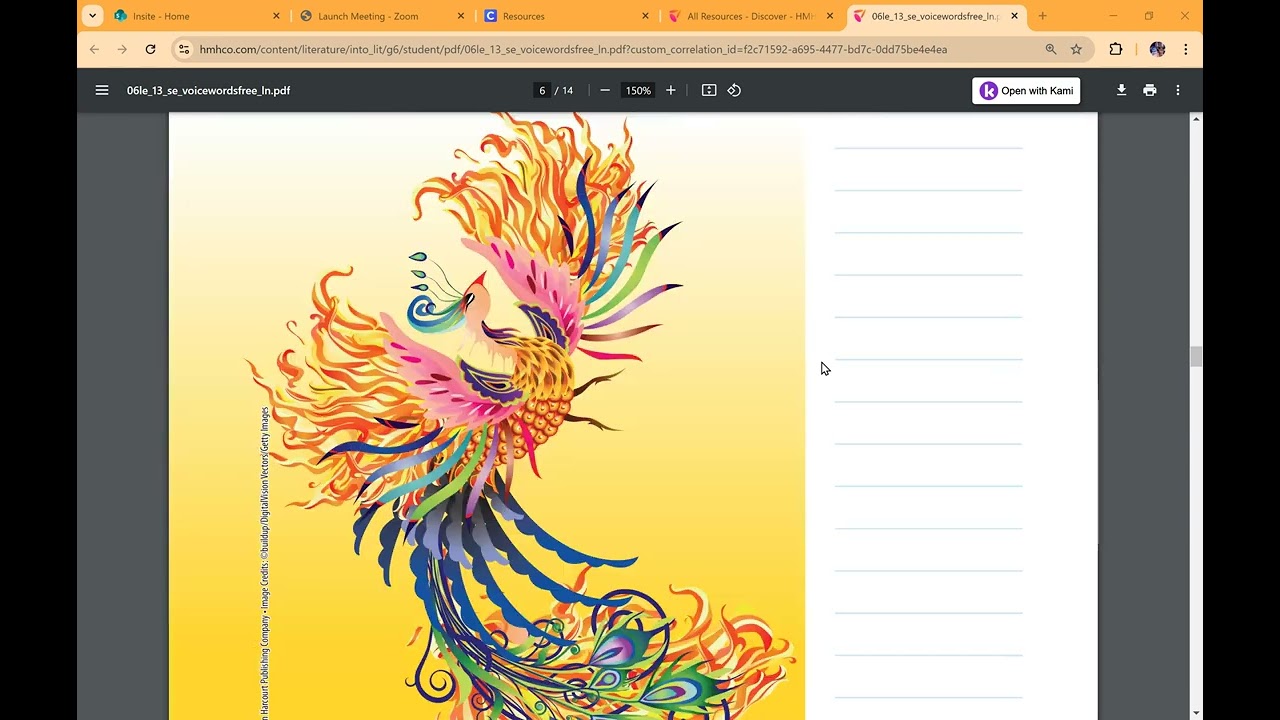Print the PDF document

[1150, 90]
